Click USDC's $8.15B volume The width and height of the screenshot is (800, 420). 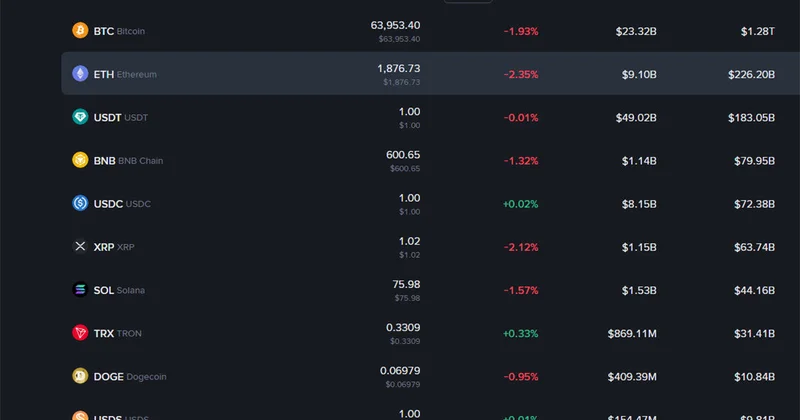click(x=639, y=204)
